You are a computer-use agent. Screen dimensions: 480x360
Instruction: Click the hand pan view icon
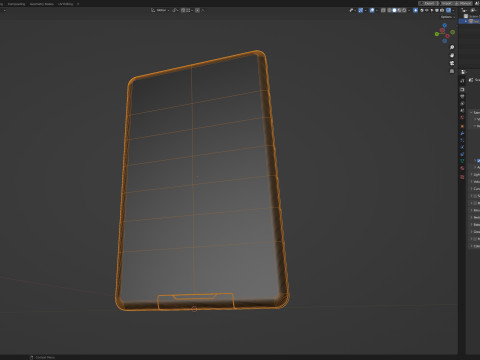[452, 55]
